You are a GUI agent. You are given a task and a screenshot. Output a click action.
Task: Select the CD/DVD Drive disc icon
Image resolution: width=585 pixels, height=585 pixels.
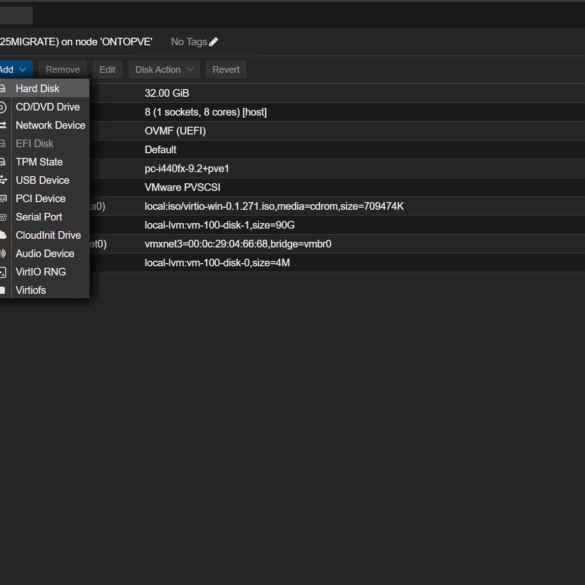pos(3,107)
